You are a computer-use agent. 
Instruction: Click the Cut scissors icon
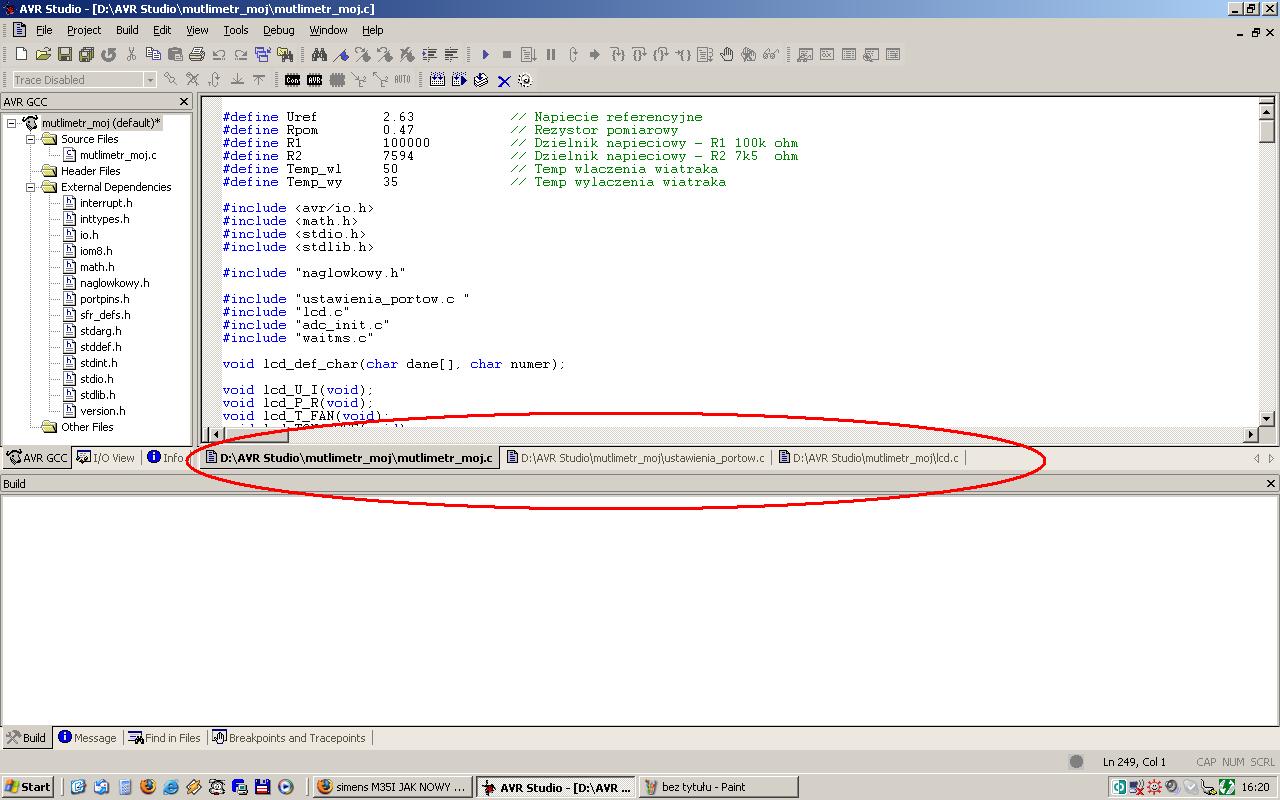tap(131, 54)
